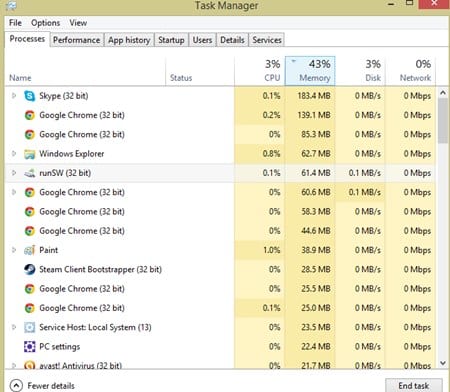Open the Options menu

pyautogui.click(x=45, y=23)
